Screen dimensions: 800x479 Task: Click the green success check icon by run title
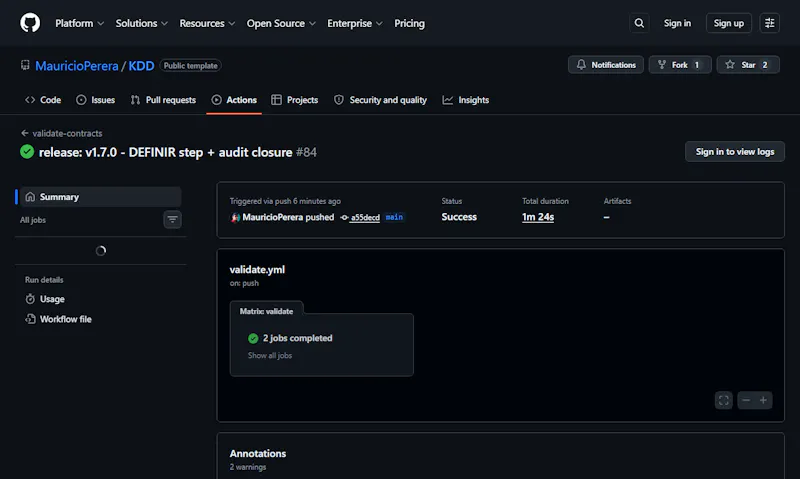click(x=27, y=152)
